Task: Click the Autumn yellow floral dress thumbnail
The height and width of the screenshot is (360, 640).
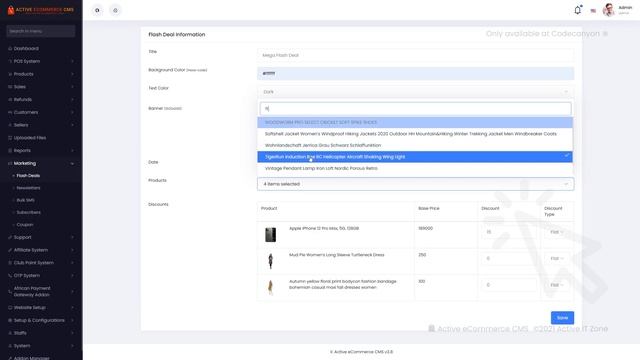Action: pos(270,287)
